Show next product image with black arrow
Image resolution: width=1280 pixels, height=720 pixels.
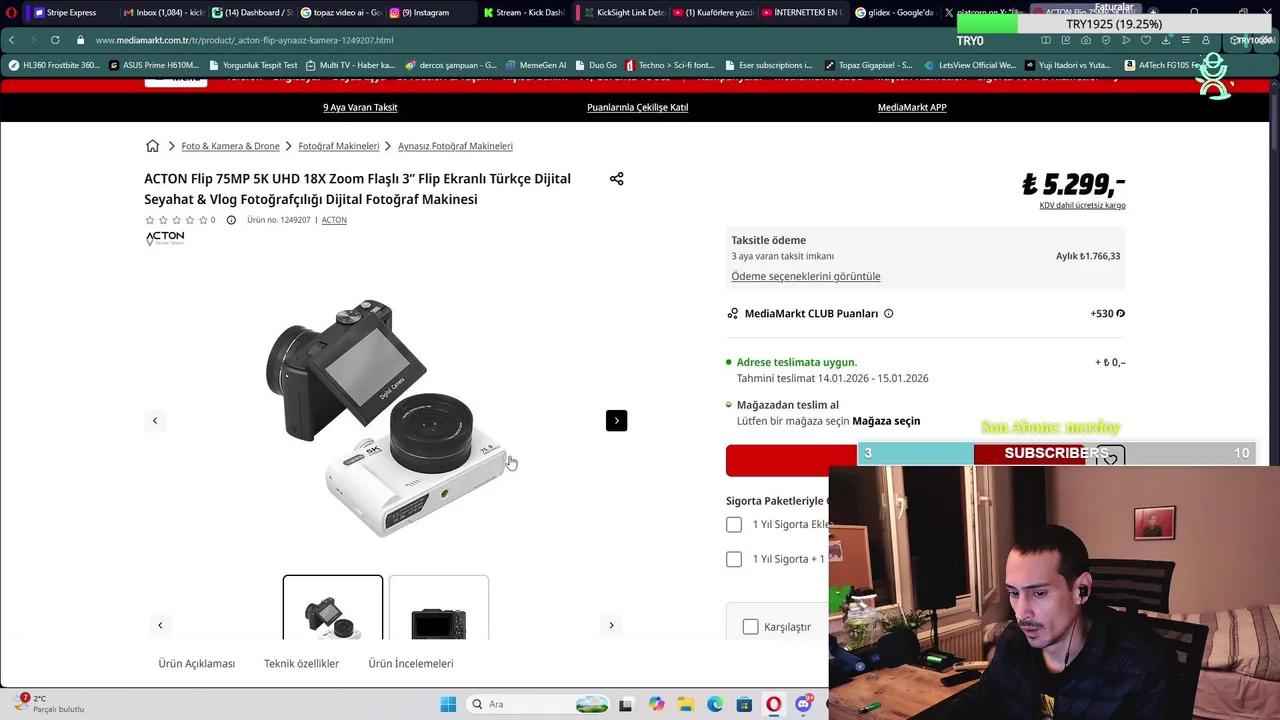pos(616,421)
